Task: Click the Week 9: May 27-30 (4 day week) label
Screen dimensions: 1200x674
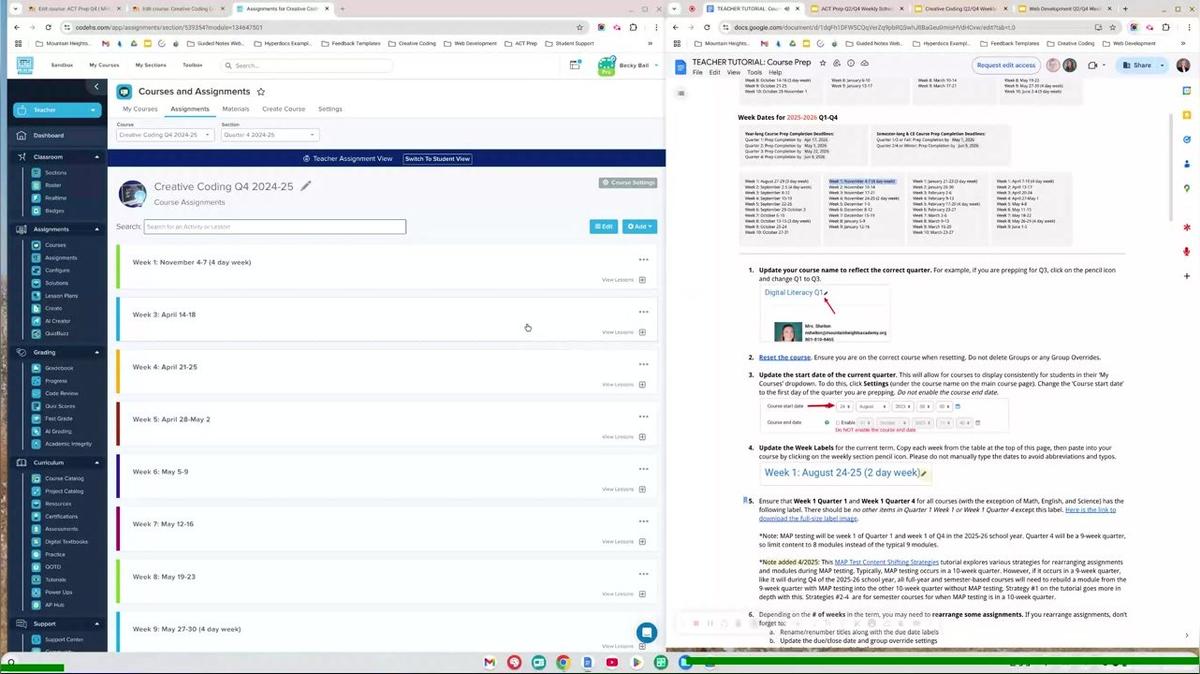Action: pyautogui.click(x=187, y=629)
